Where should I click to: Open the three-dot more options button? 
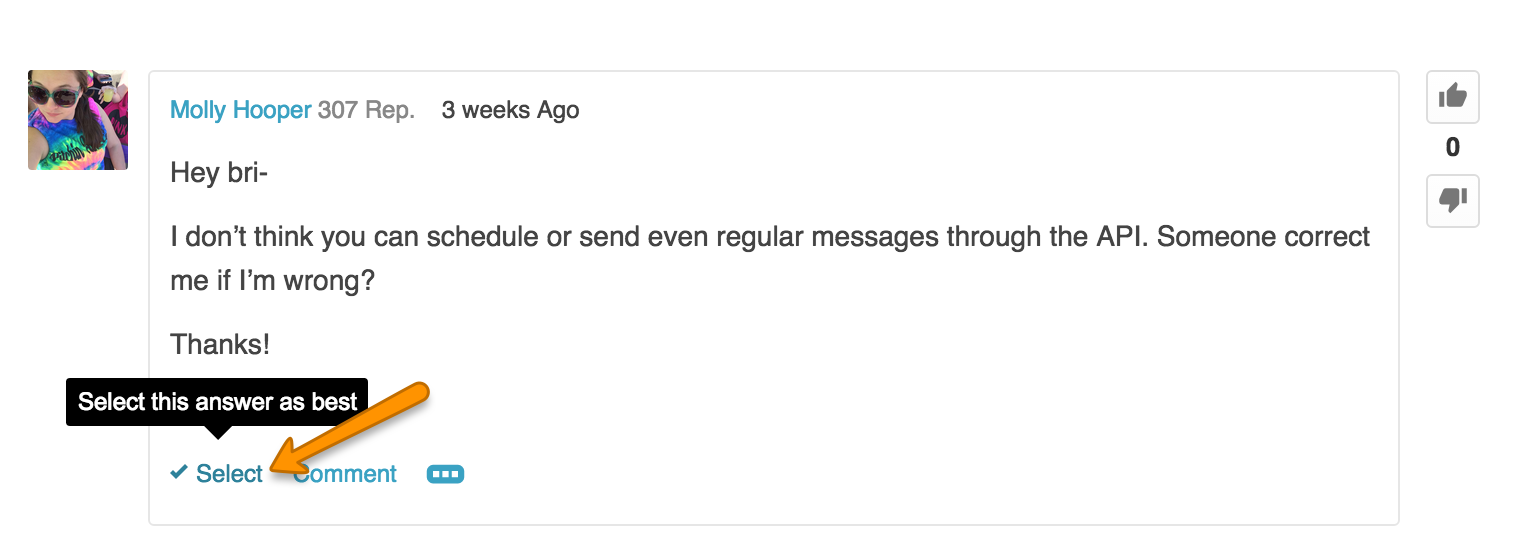click(x=445, y=474)
